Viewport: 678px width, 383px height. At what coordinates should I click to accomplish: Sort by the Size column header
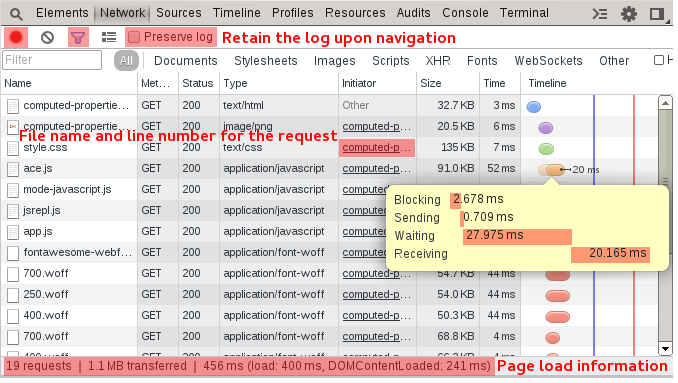(448, 83)
